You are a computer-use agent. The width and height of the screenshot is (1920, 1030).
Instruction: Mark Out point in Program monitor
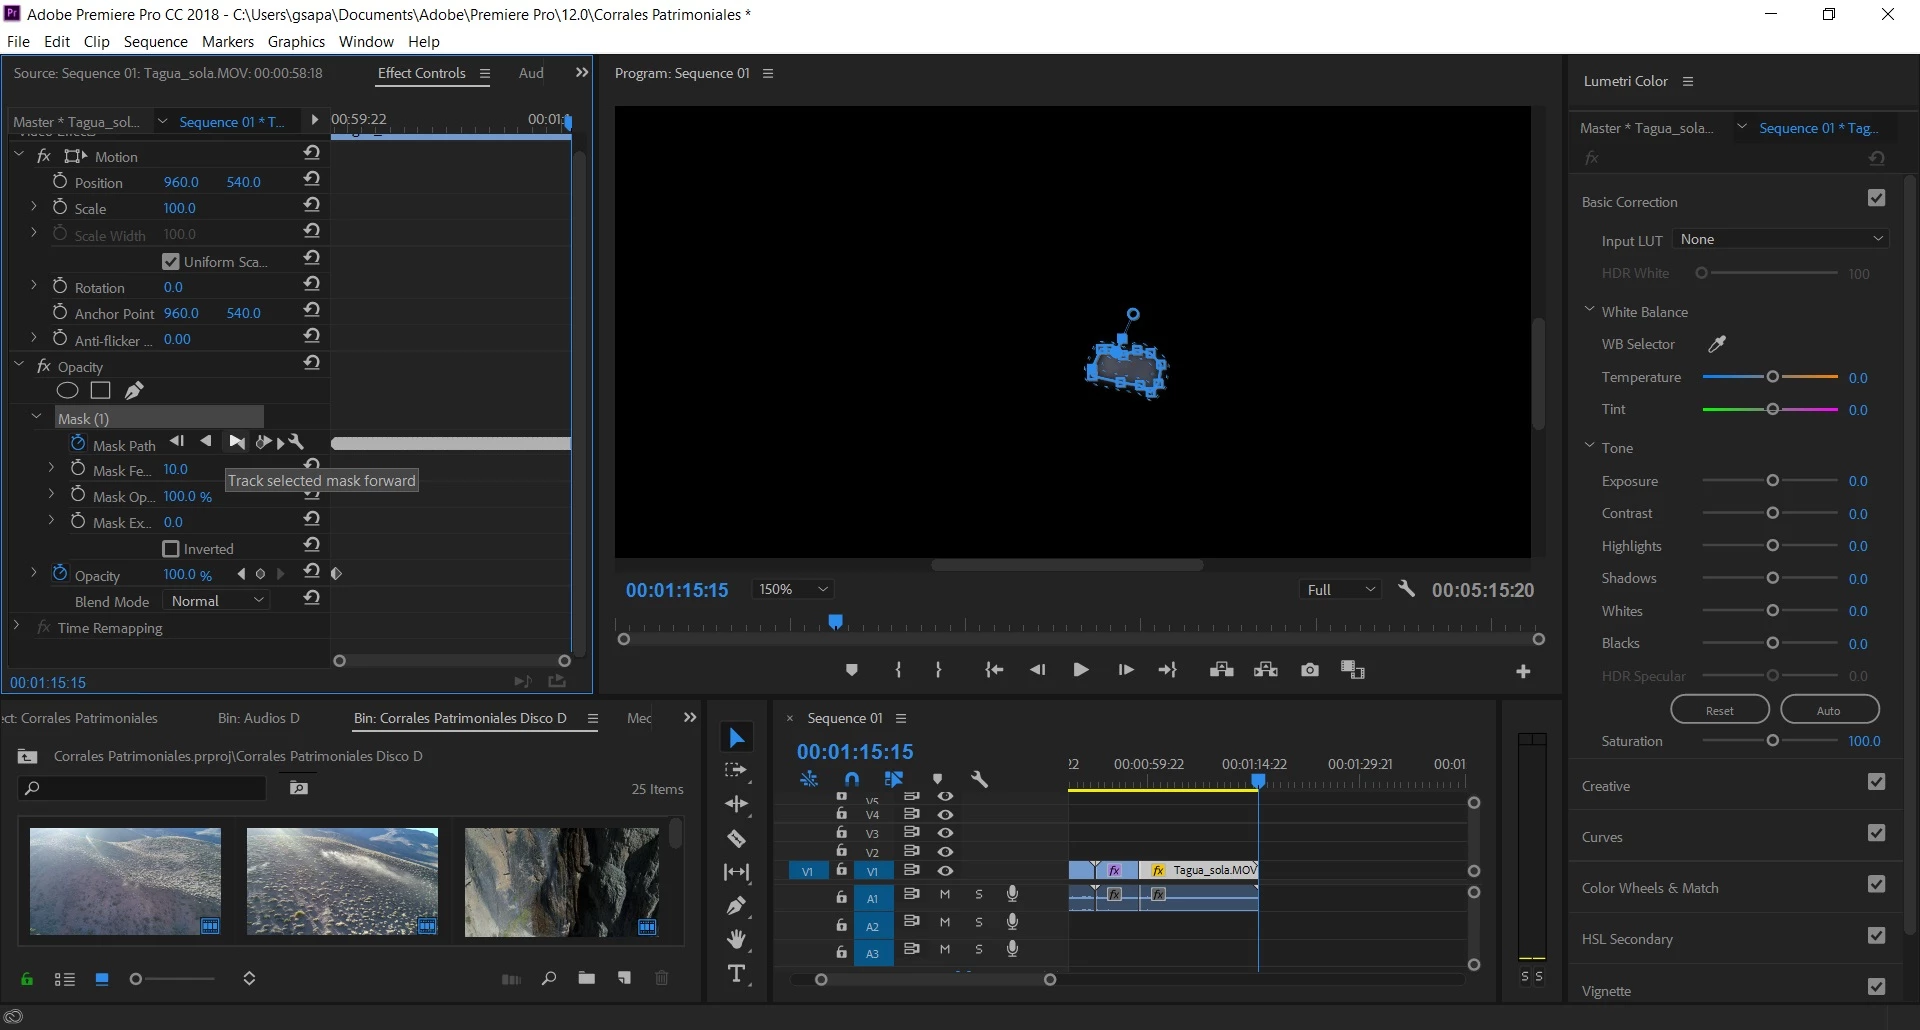point(938,670)
